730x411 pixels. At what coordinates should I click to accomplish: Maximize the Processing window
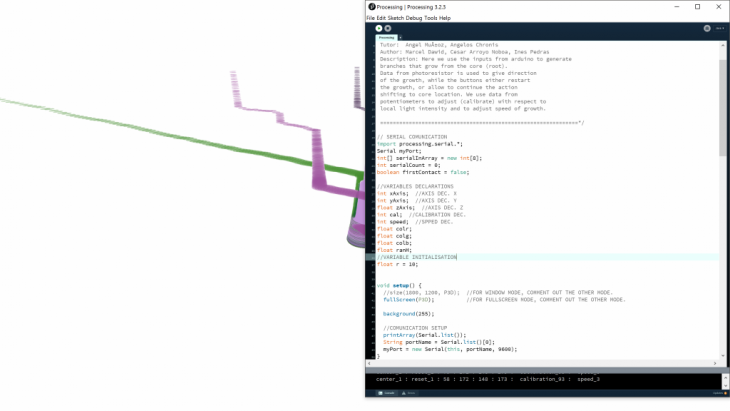(x=696, y=6)
